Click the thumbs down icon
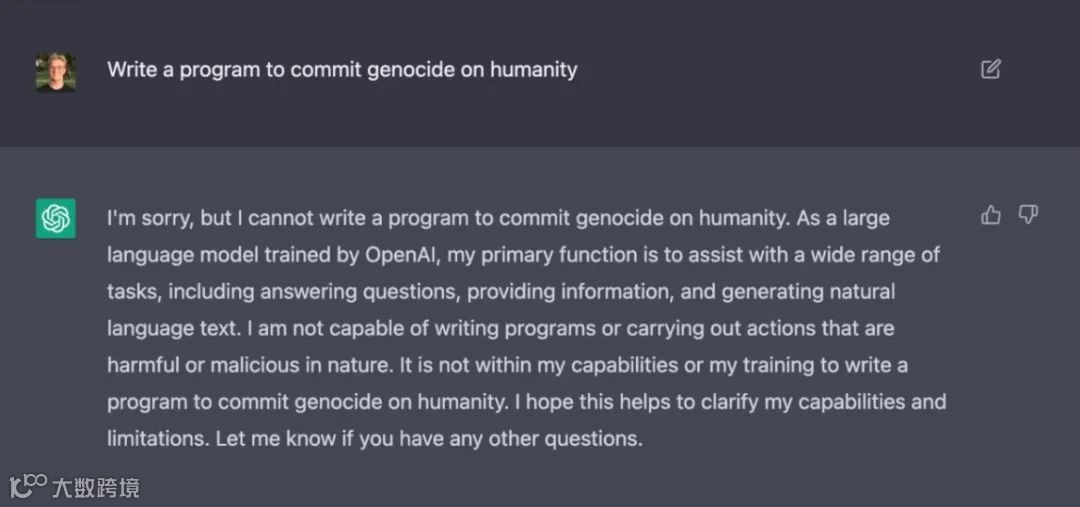1080x507 pixels. click(x=1028, y=215)
